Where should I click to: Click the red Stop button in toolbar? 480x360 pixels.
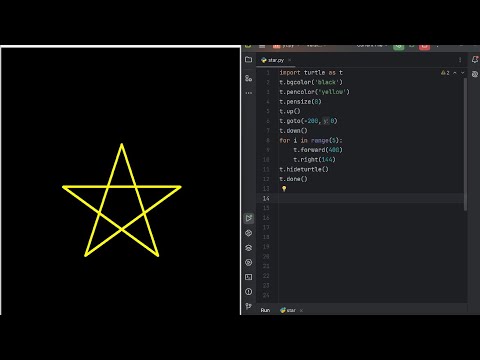click(x=424, y=47)
